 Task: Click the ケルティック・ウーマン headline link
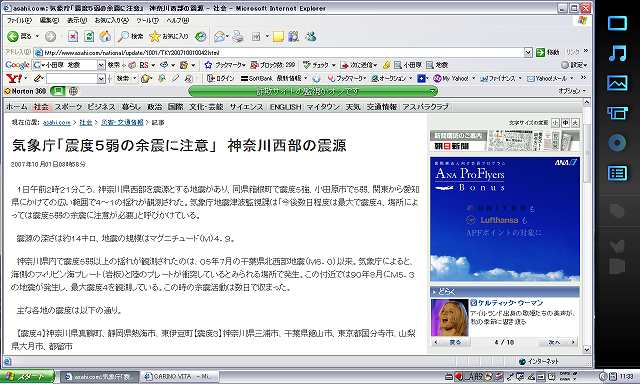point(511,303)
